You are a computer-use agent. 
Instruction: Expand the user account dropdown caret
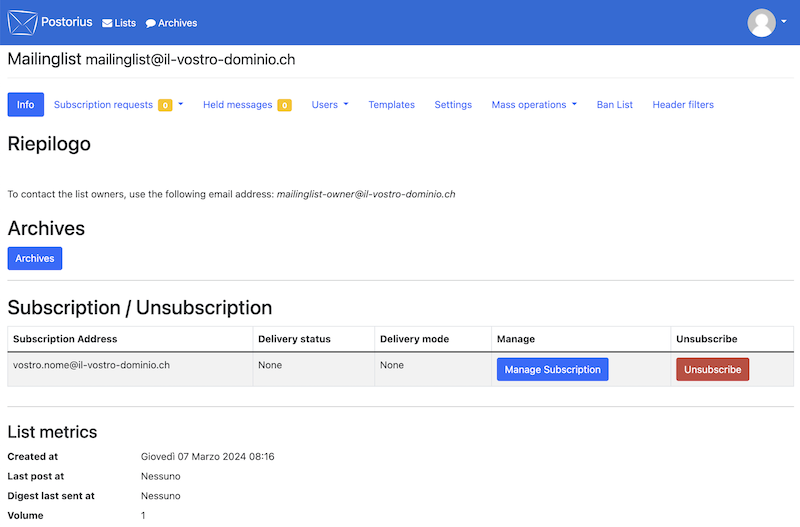click(x=784, y=21)
